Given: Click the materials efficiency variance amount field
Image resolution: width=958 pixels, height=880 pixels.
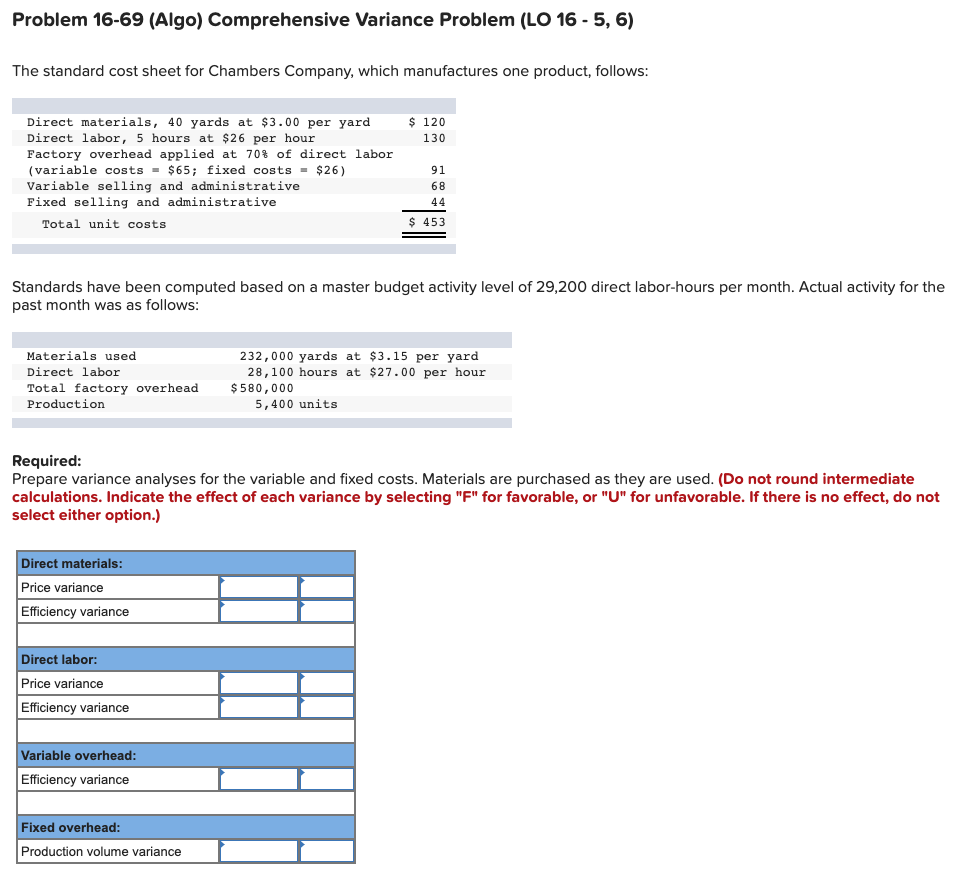Looking at the screenshot, I should (258, 611).
